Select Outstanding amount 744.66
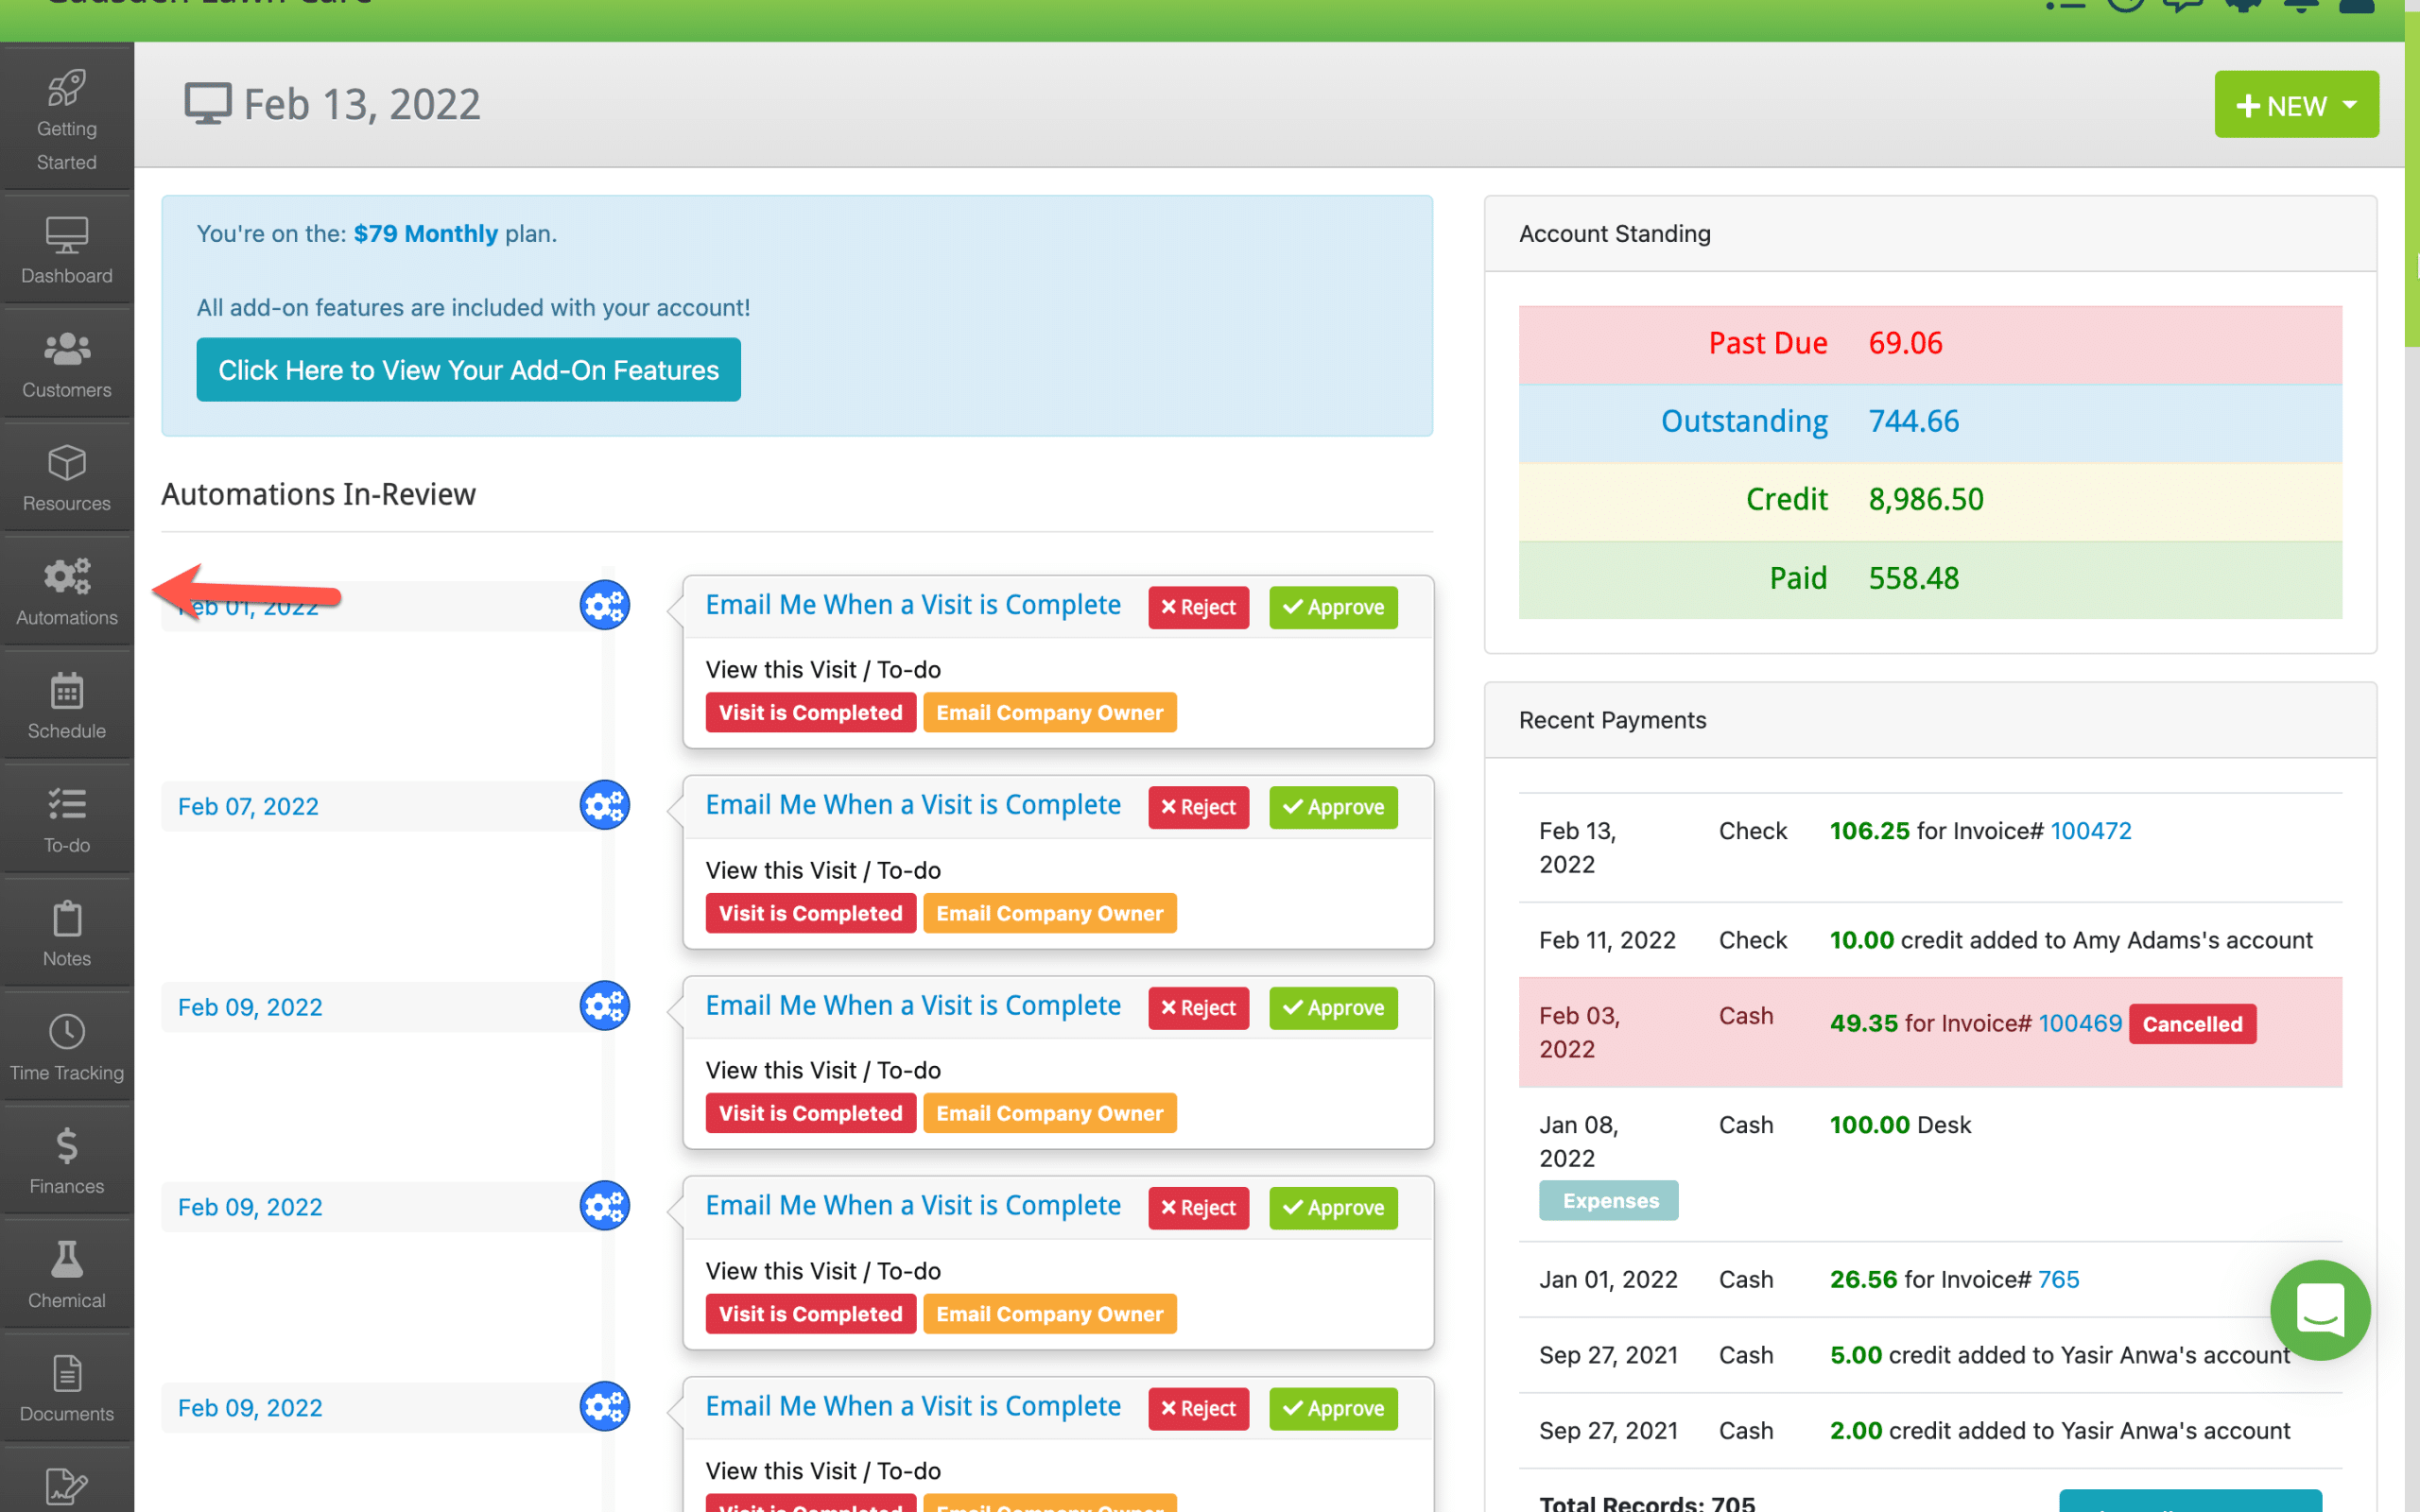Screen dimensions: 2420x1512 pyautogui.click(x=1913, y=421)
